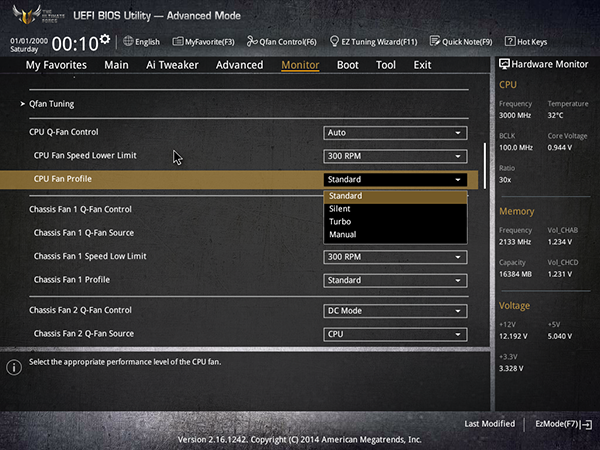Switch to the Main tab
The height and width of the screenshot is (450, 600).
point(116,65)
